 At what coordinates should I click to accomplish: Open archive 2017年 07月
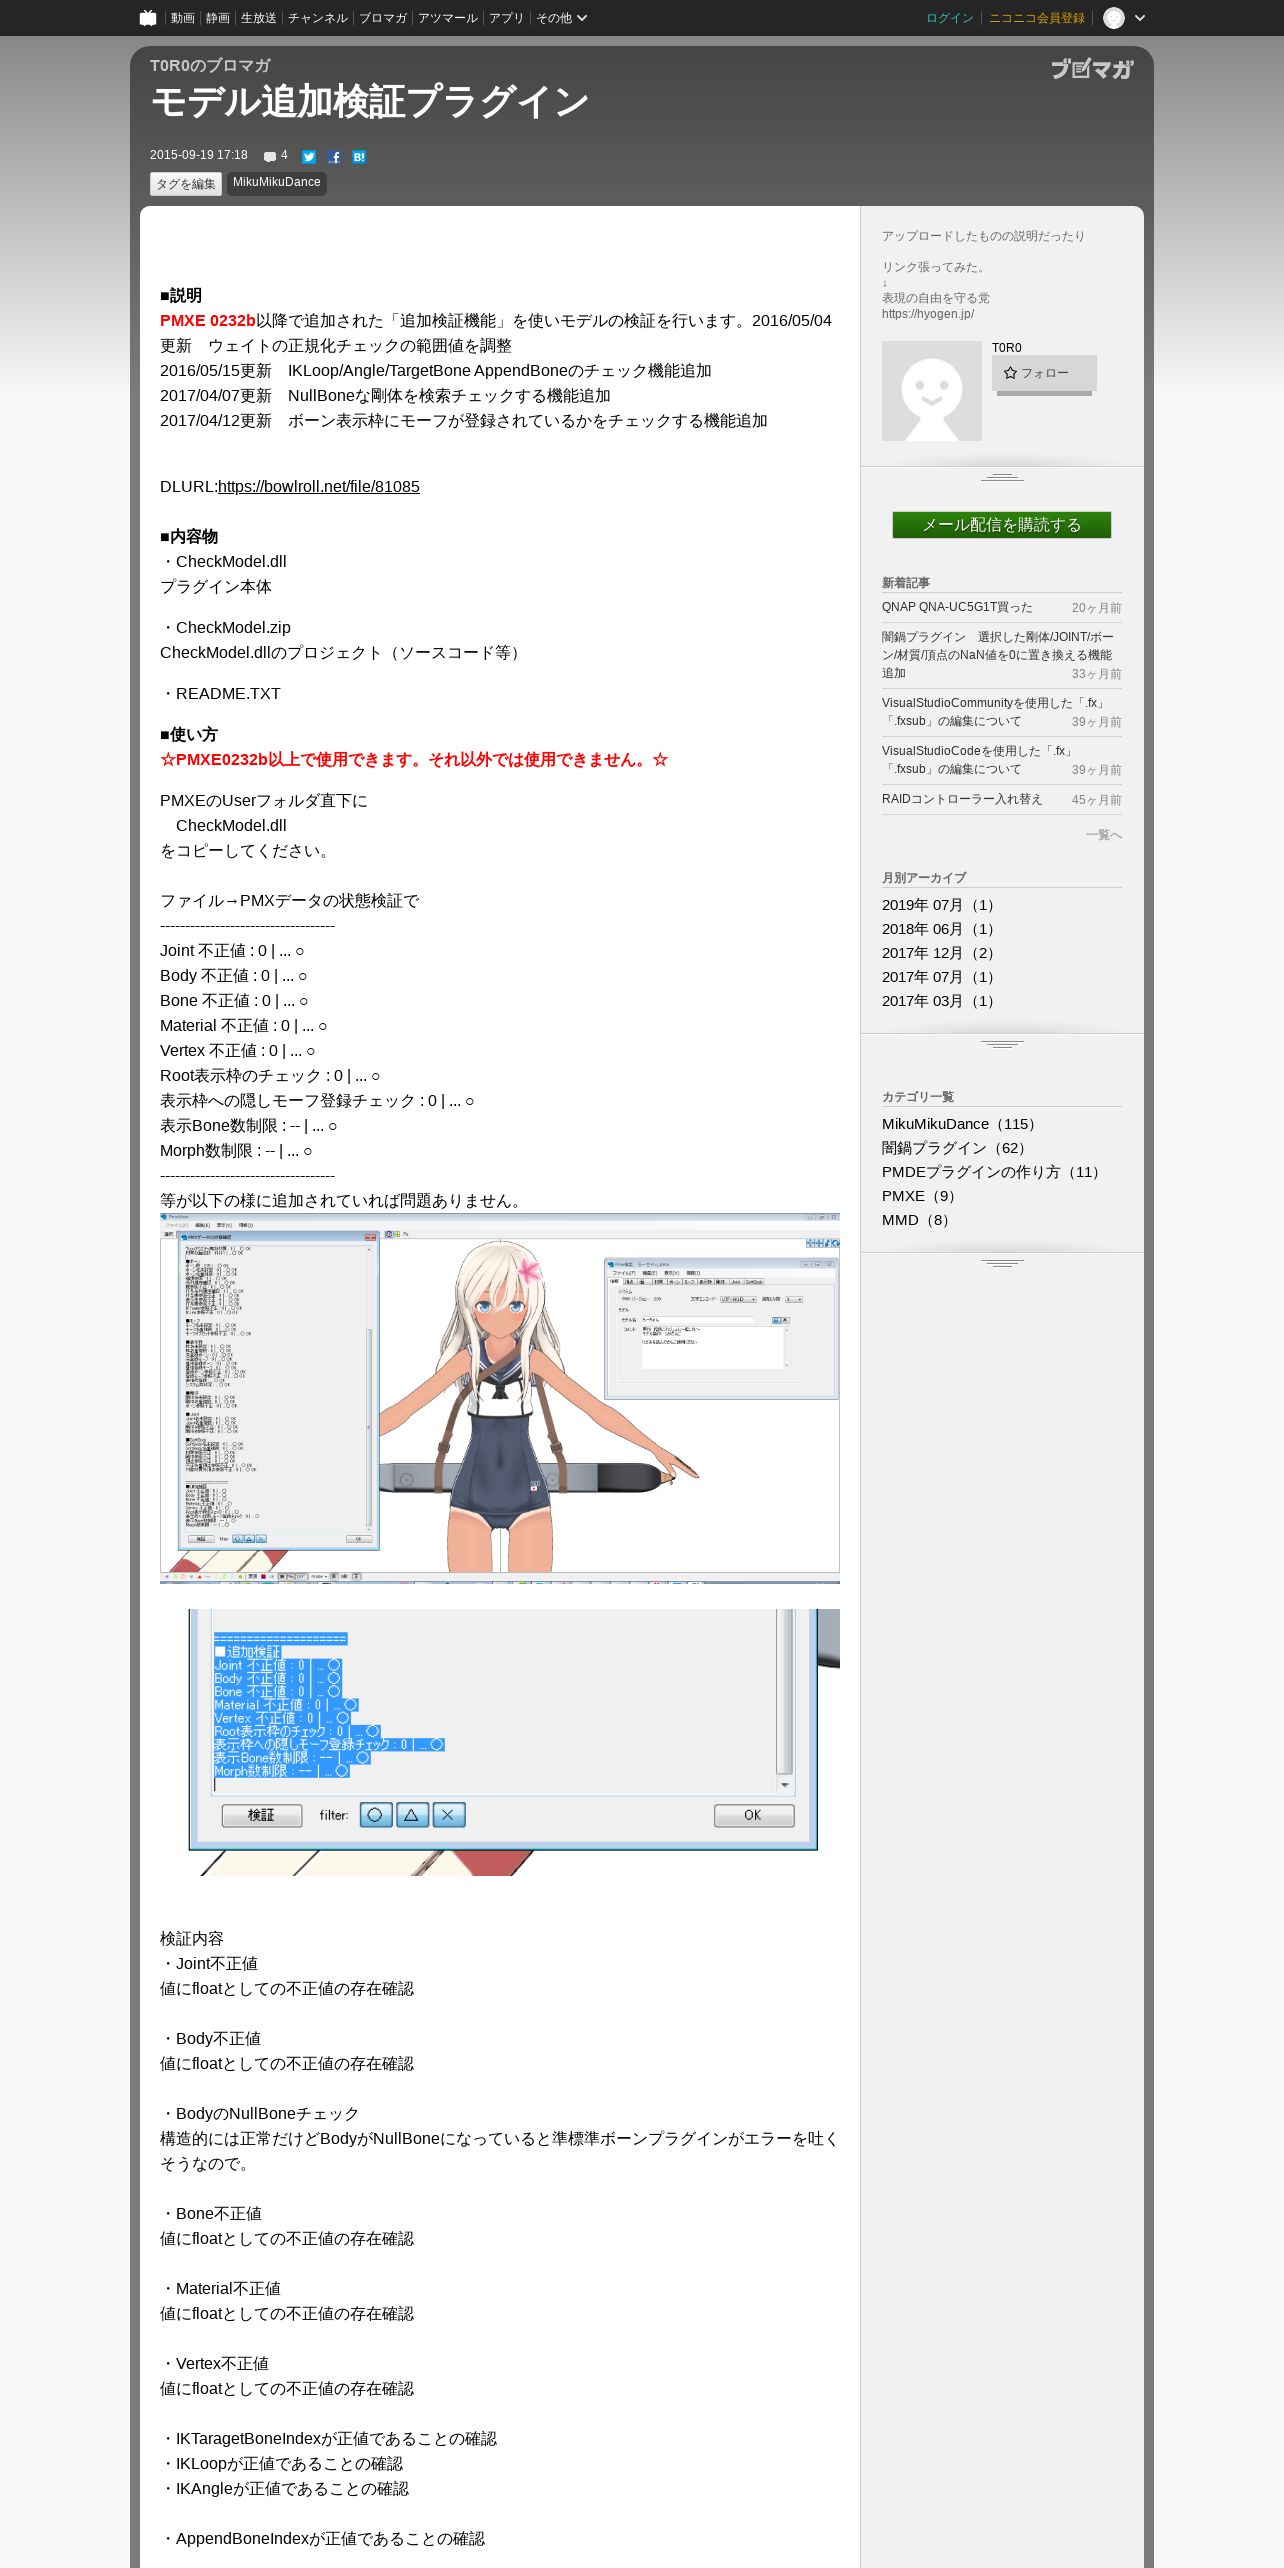click(x=941, y=977)
